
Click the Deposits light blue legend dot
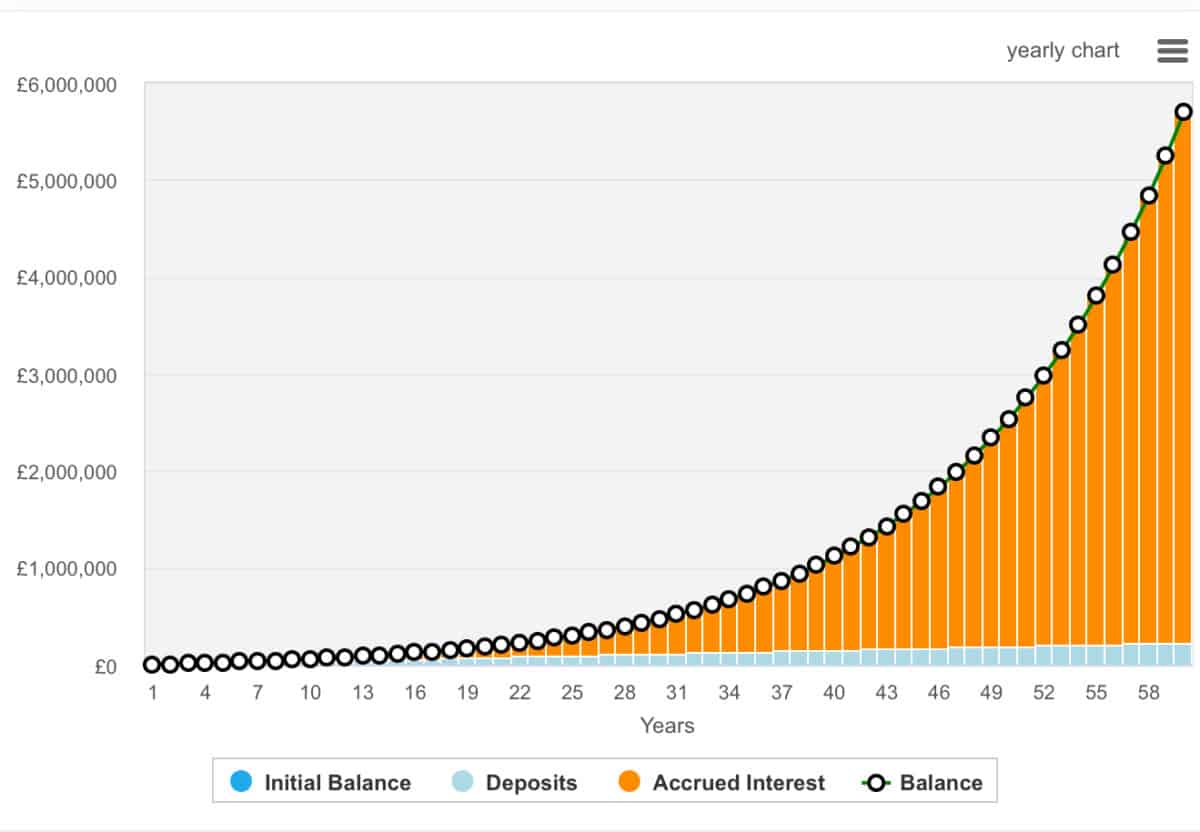pos(463,782)
